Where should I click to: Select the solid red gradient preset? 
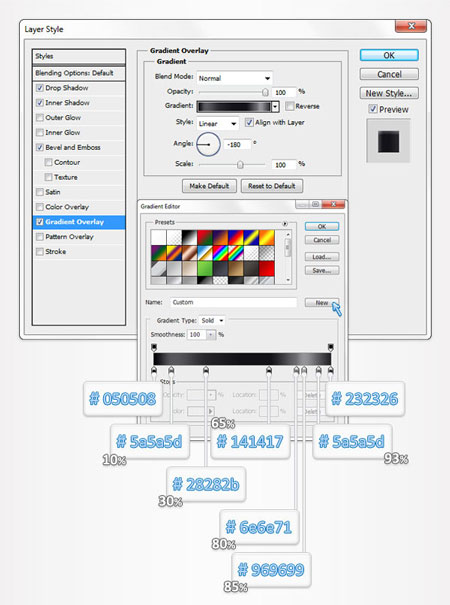[267, 269]
